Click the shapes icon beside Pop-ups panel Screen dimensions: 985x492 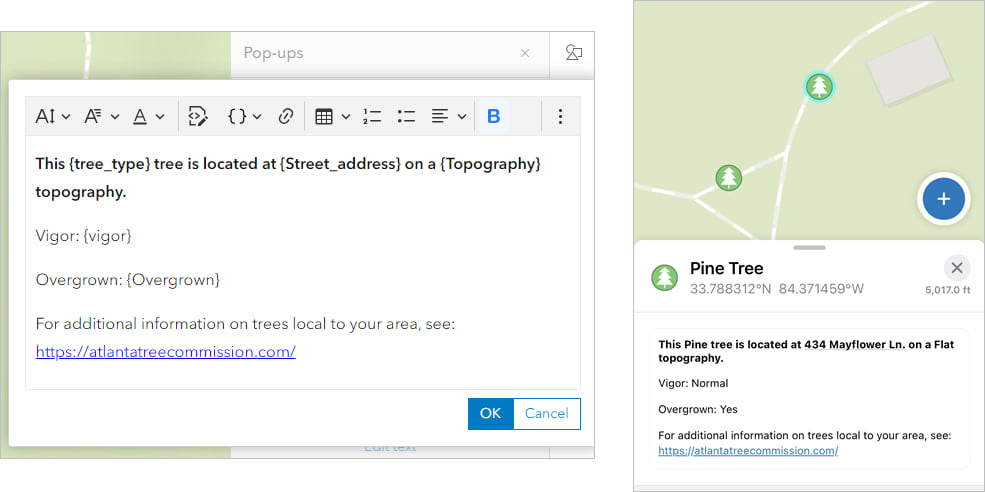click(573, 53)
